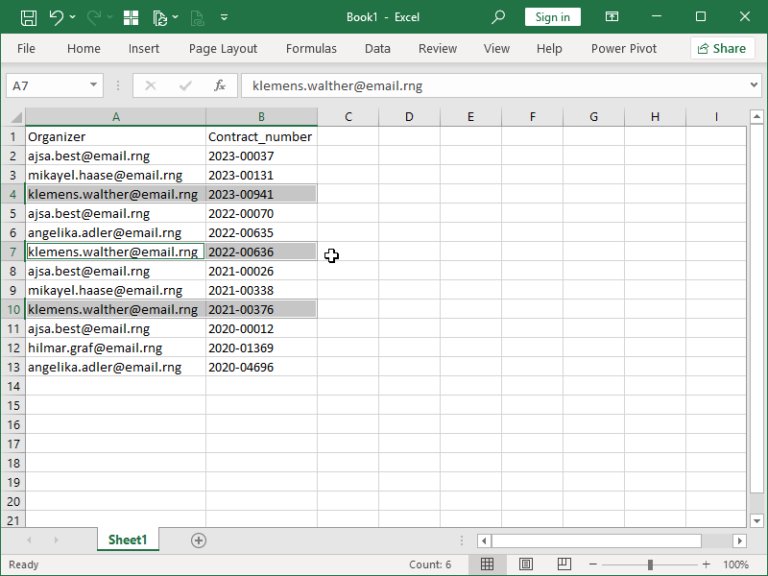Image resolution: width=768 pixels, height=576 pixels.
Task: Click the zoom out minus button
Action: pyautogui.click(x=593, y=564)
